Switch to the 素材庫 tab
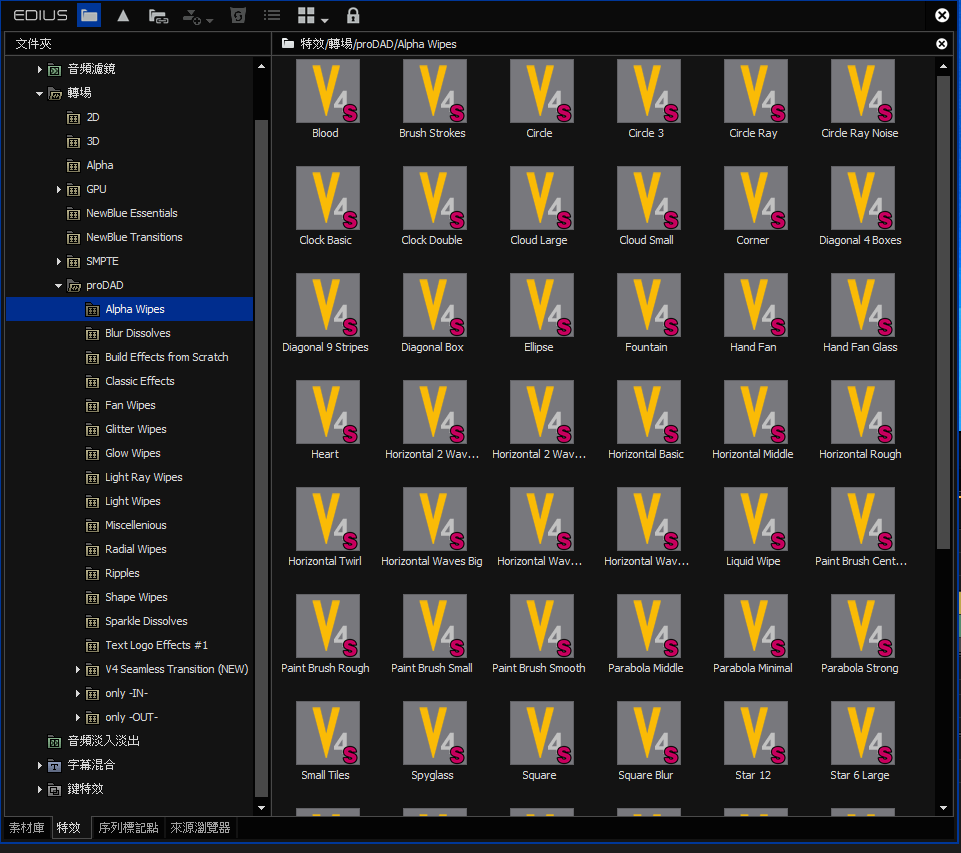Image resolution: width=961 pixels, height=853 pixels. tap(26, 828)
